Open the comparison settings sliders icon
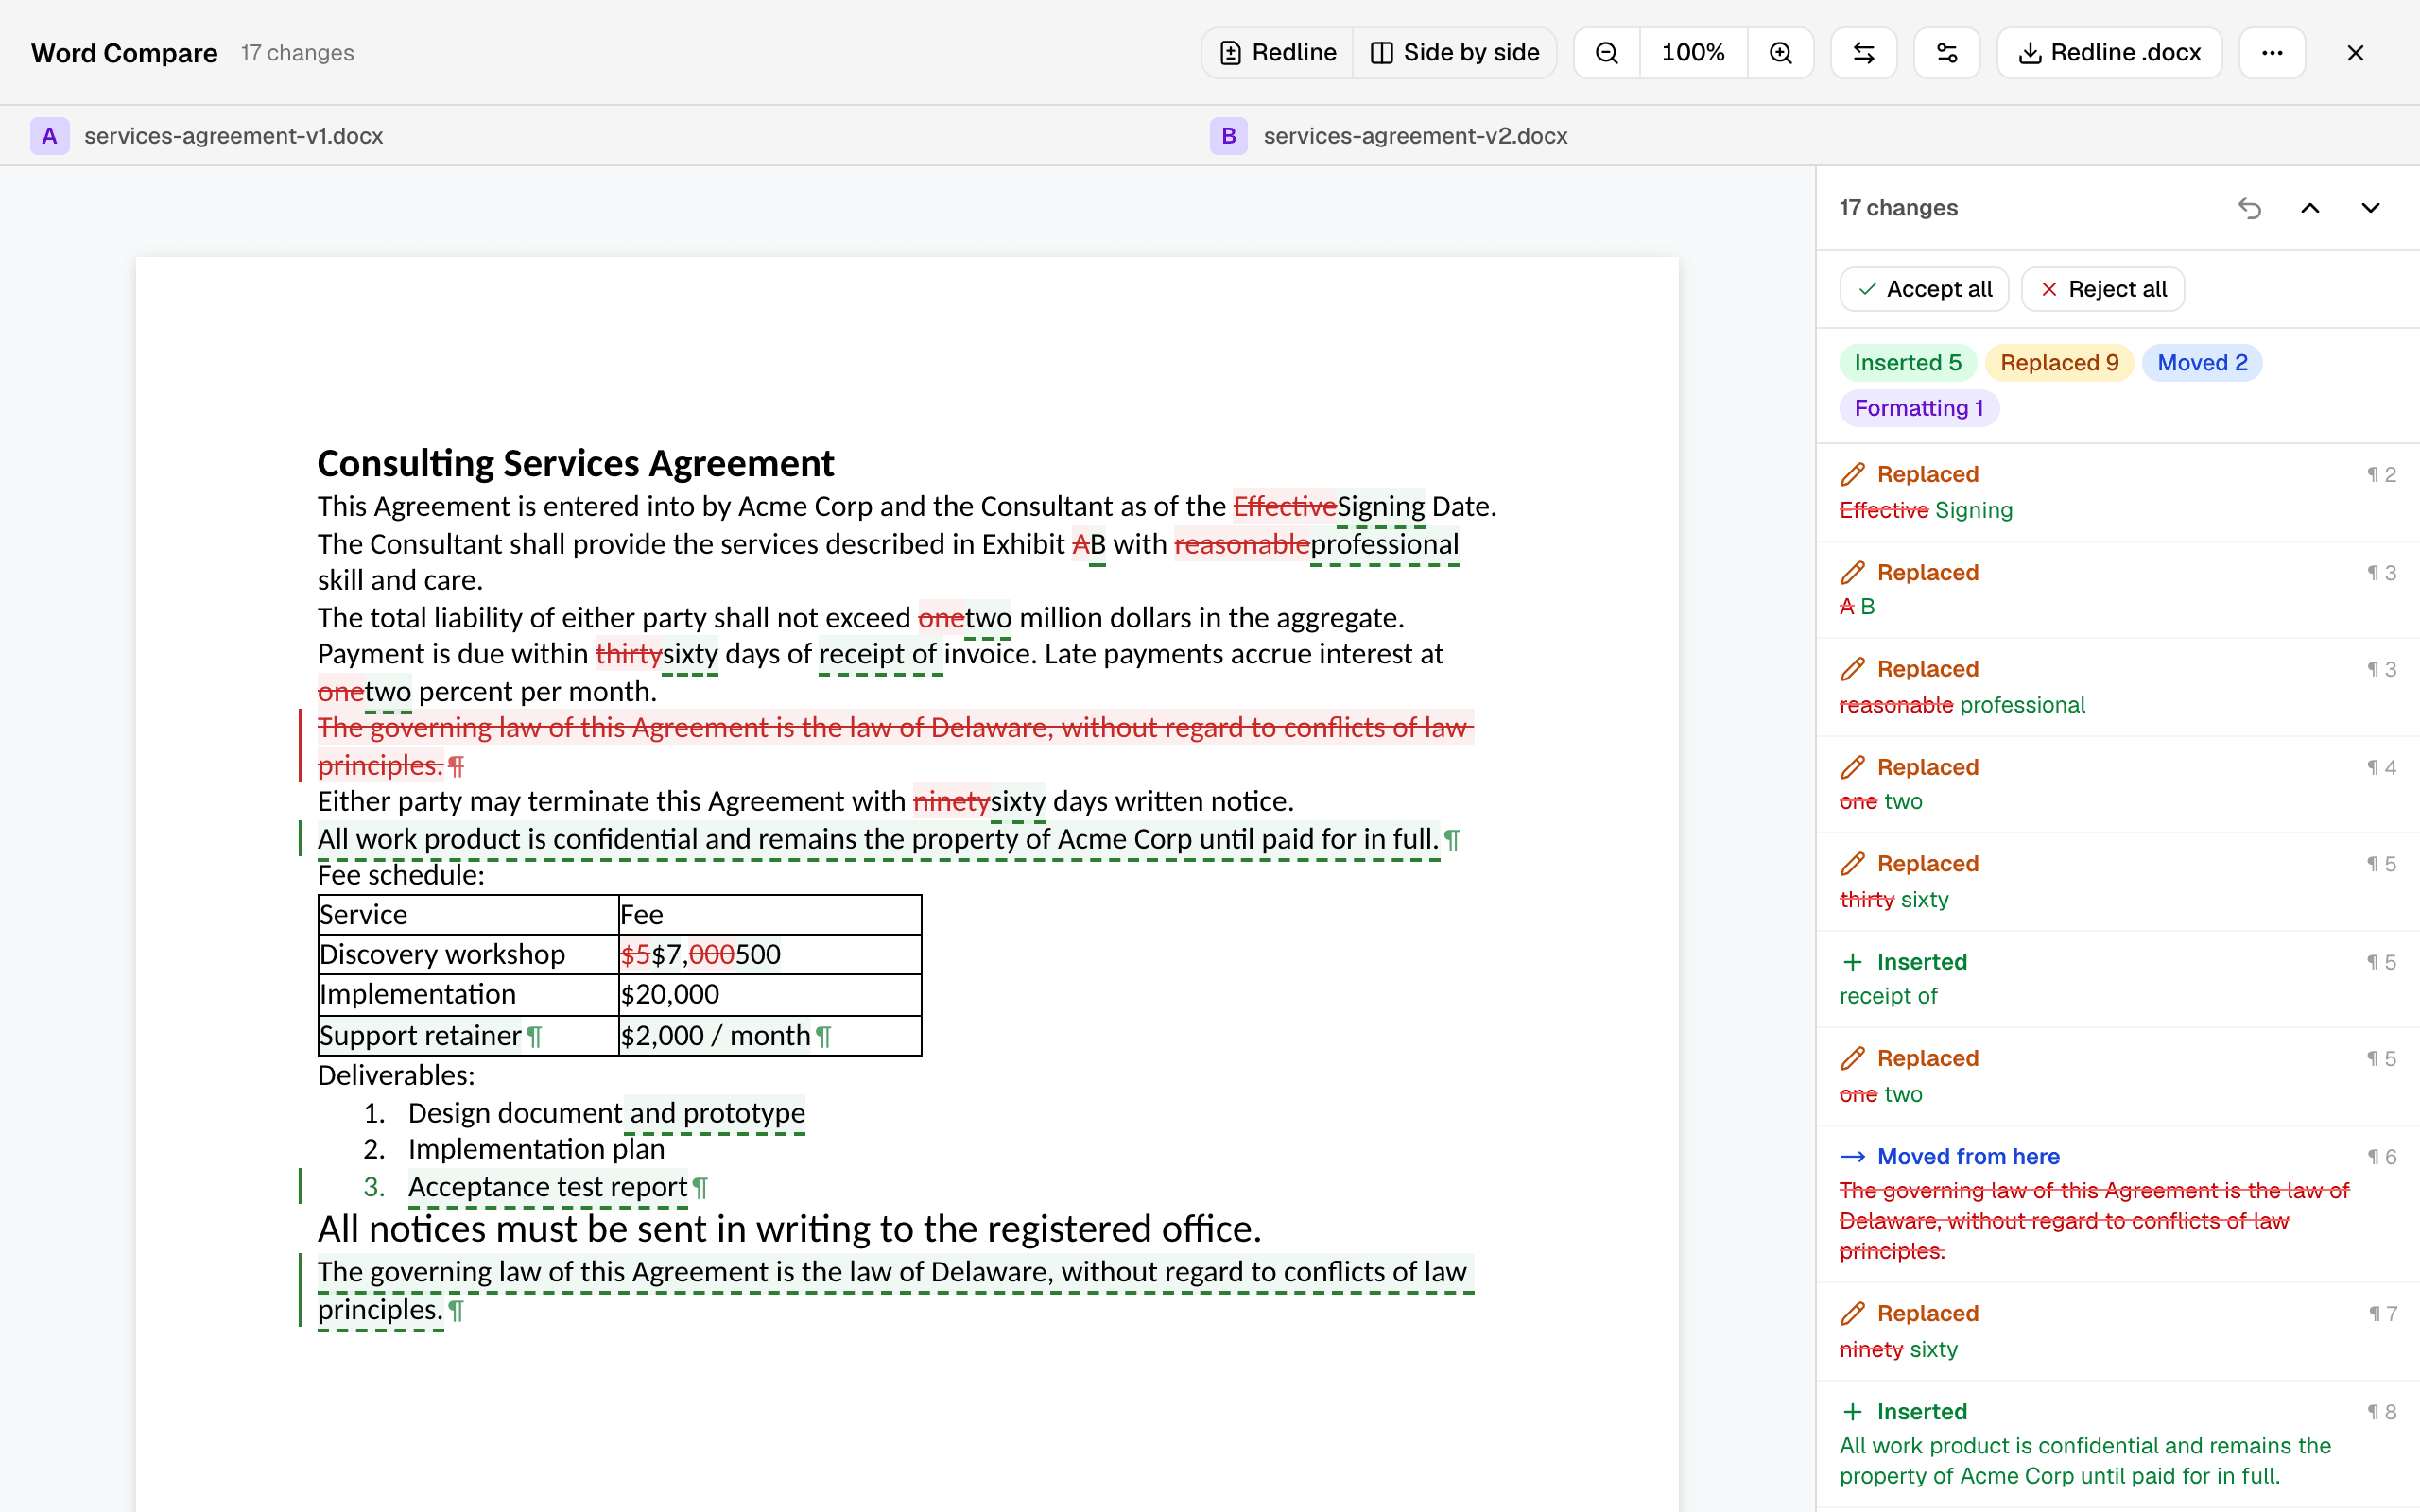The image size is (2420, 1512). pyautogui.click(x=1946, y=53)
